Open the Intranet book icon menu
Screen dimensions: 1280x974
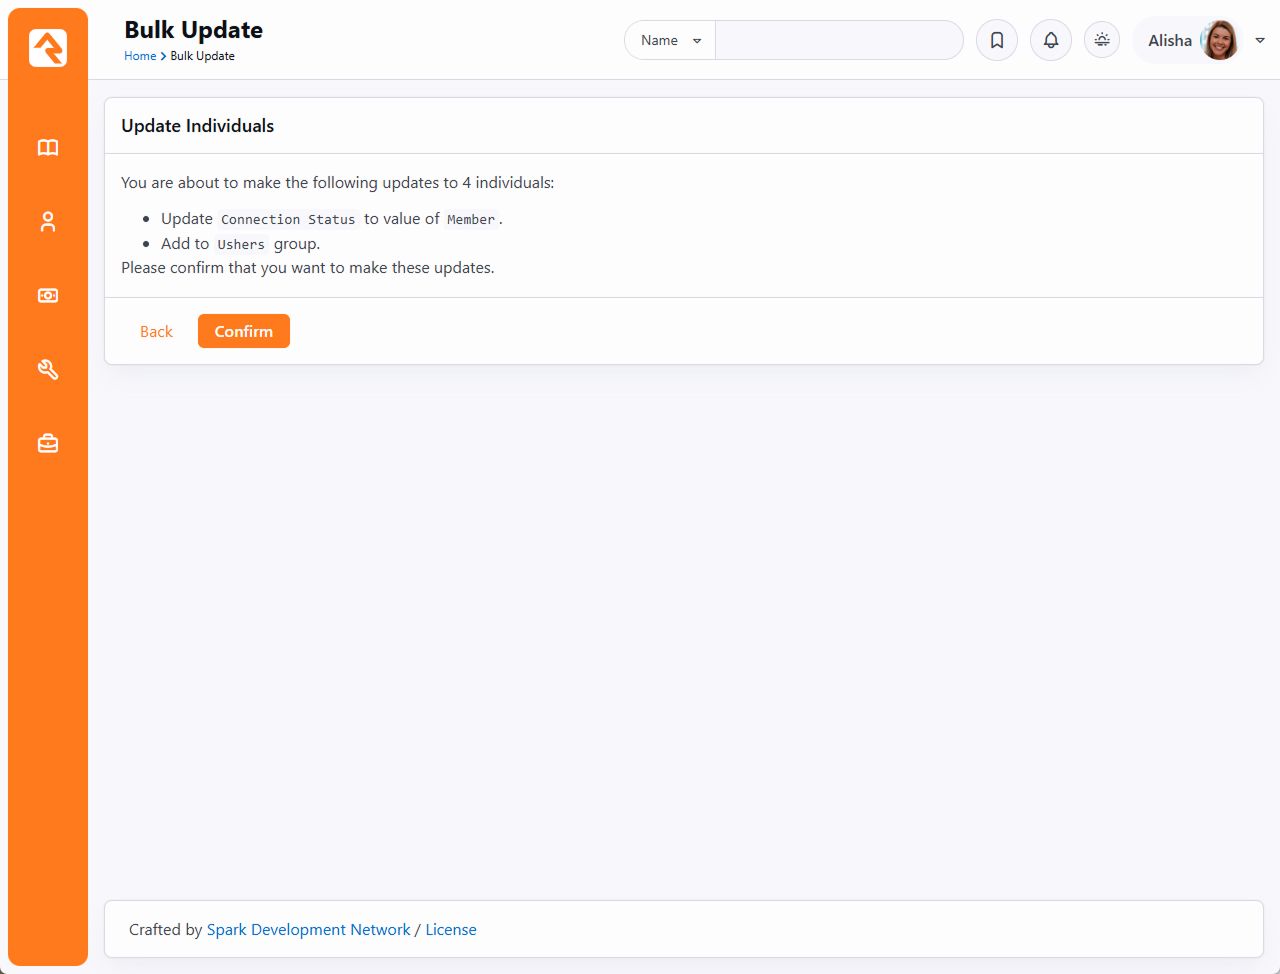(48, 148)
